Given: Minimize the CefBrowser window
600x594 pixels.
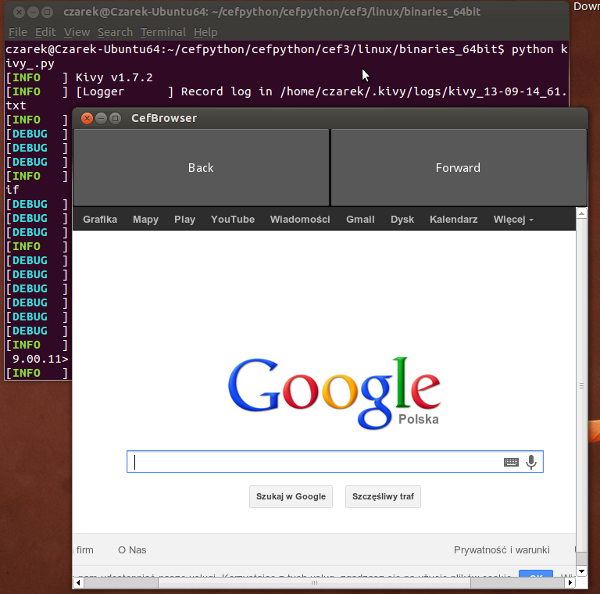Looking at the screenshot, I should pos(102,118).
